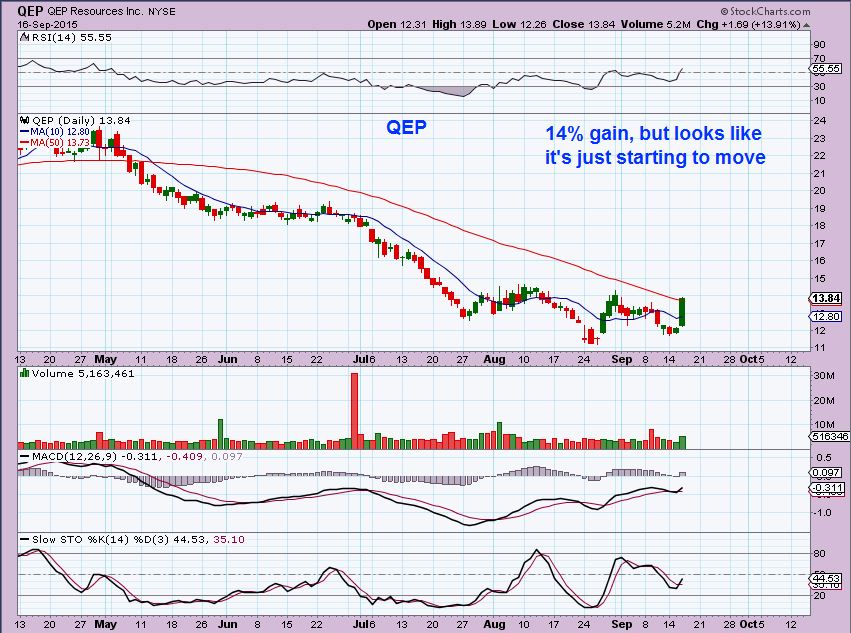Click the 'MACD(12,26,9)' indicator label

(74, 457)
